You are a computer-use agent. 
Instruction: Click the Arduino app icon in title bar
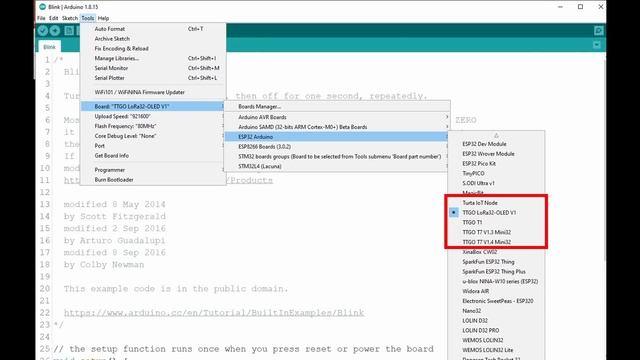click(42, 7)
